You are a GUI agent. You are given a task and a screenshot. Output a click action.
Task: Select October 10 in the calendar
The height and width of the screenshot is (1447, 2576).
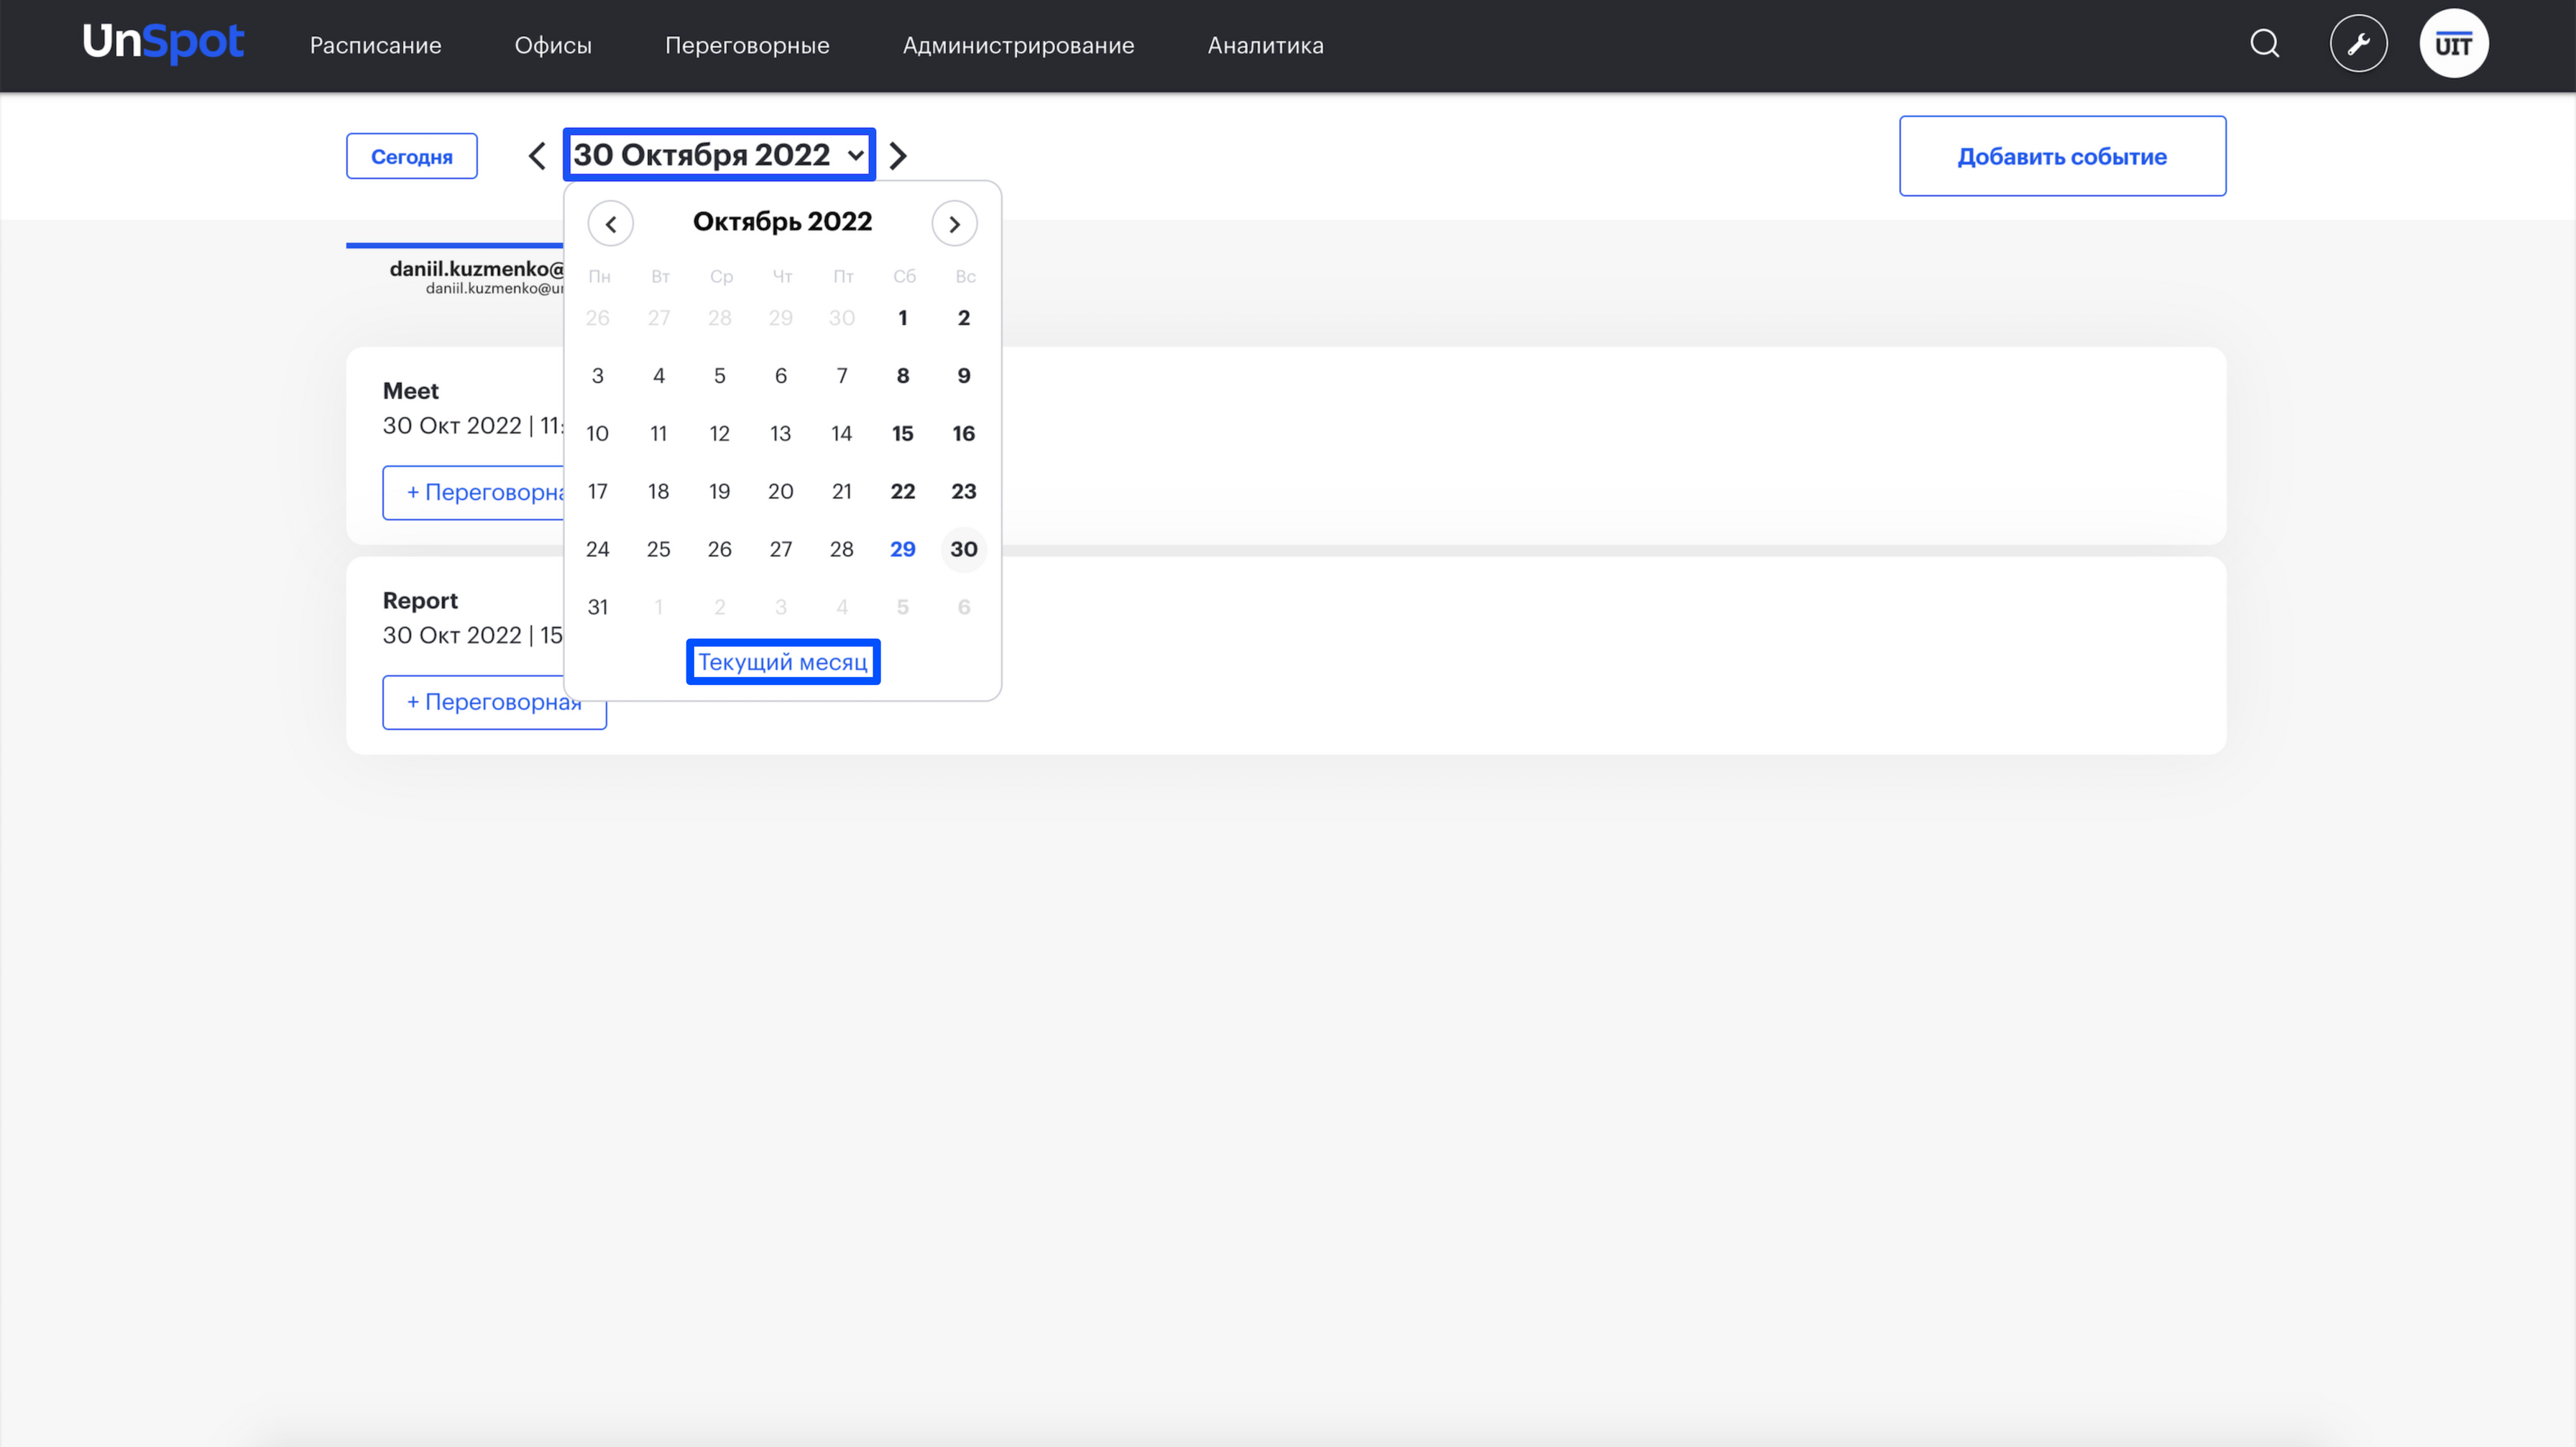(x=598, y=434)
